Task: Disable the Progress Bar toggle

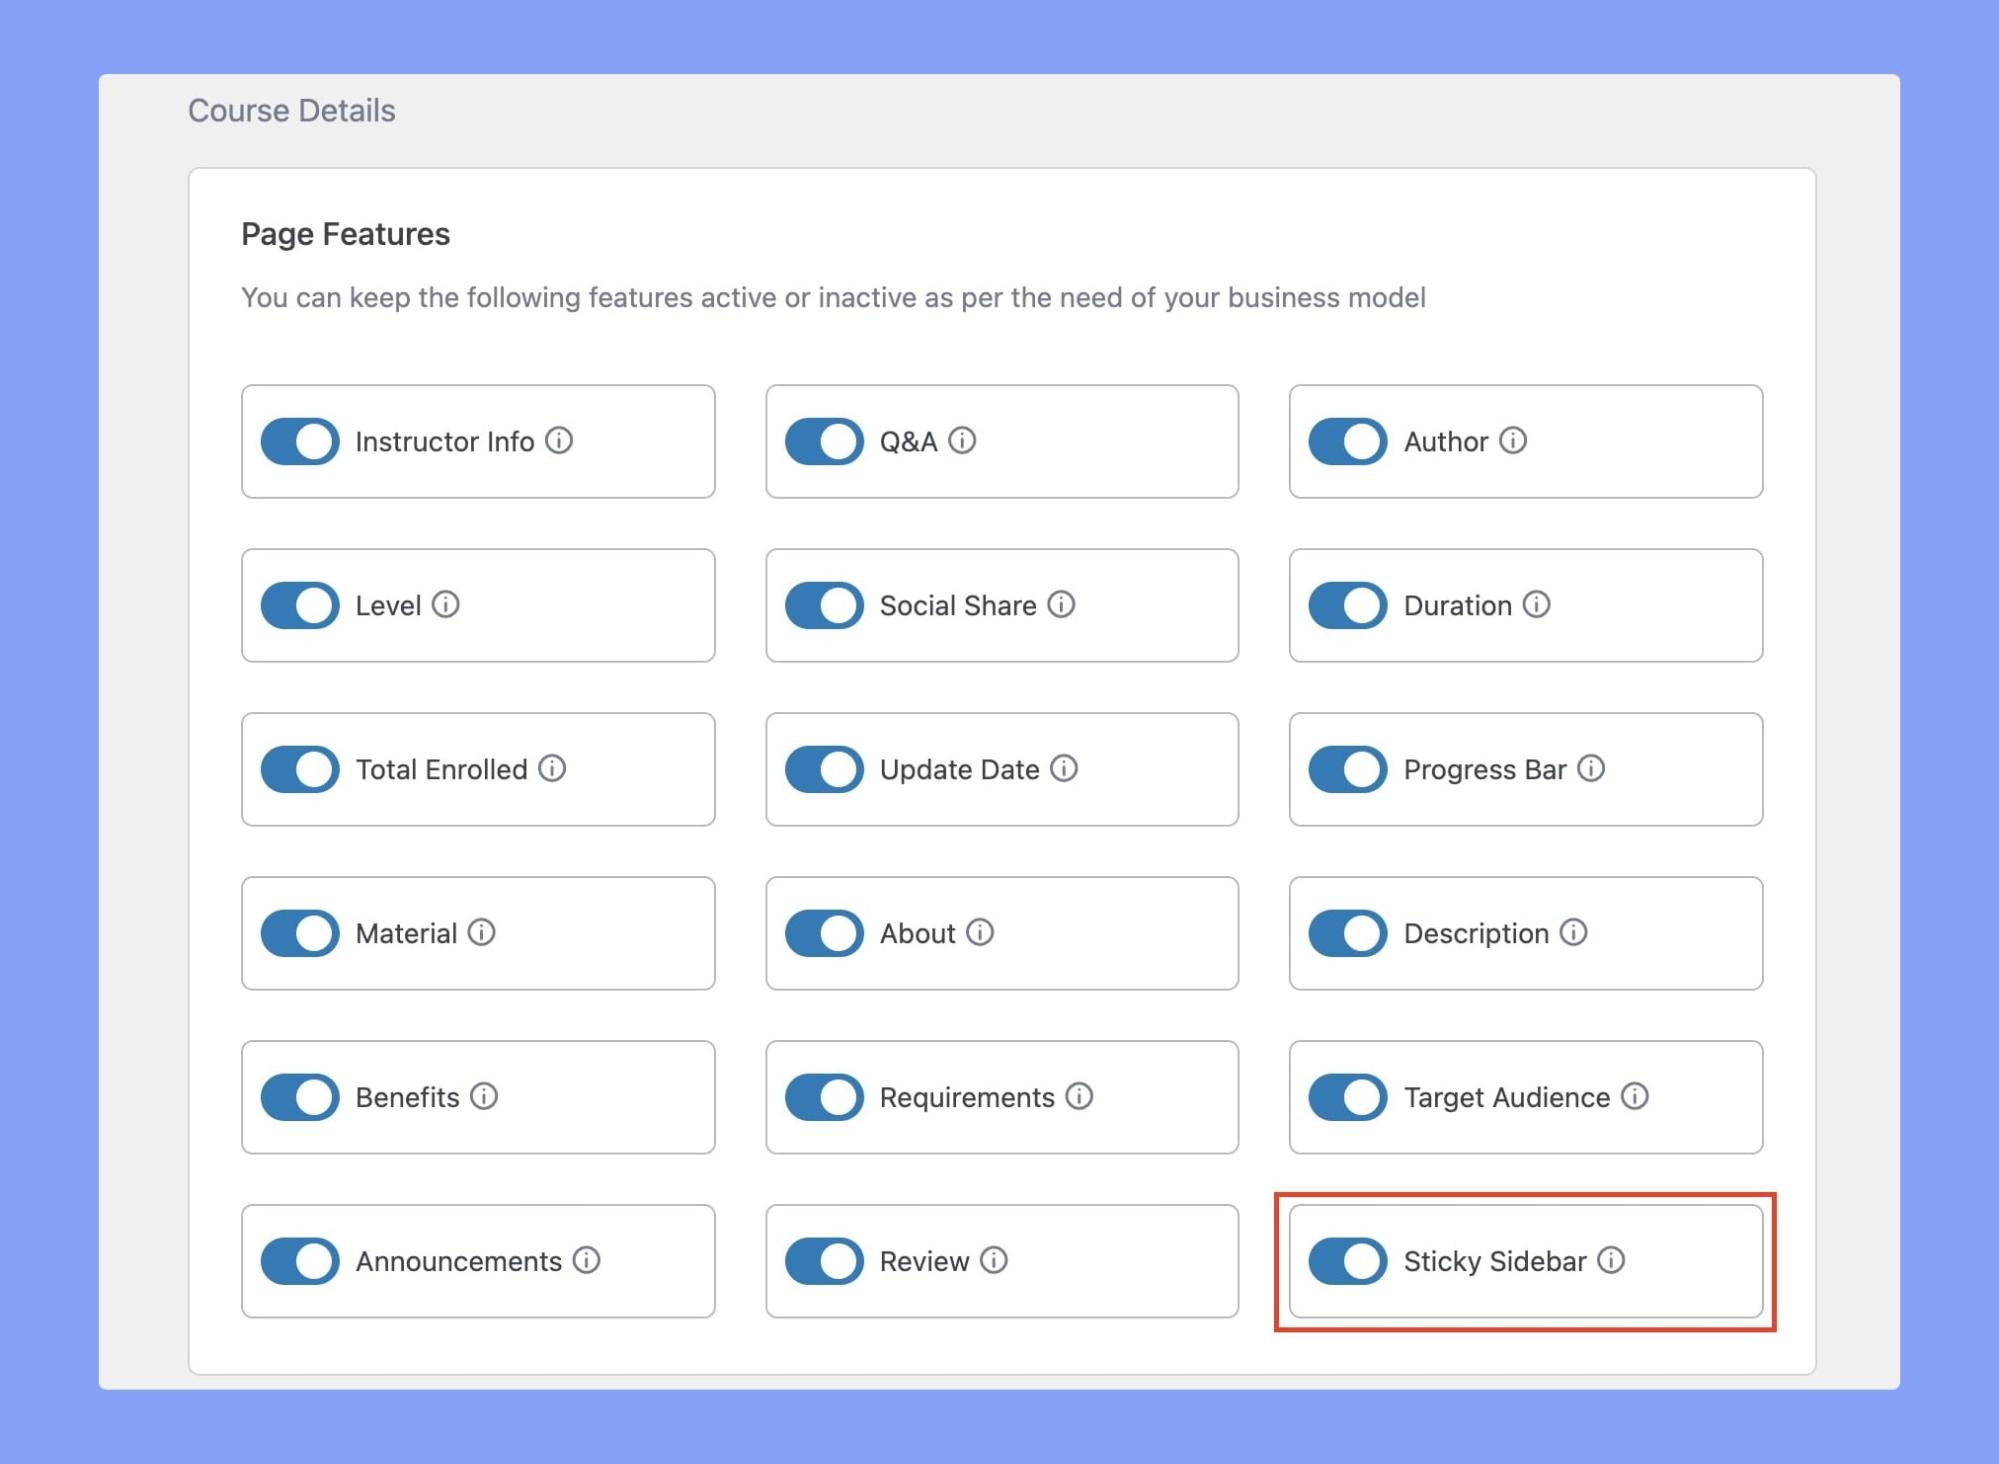Action: point(1346,768)
